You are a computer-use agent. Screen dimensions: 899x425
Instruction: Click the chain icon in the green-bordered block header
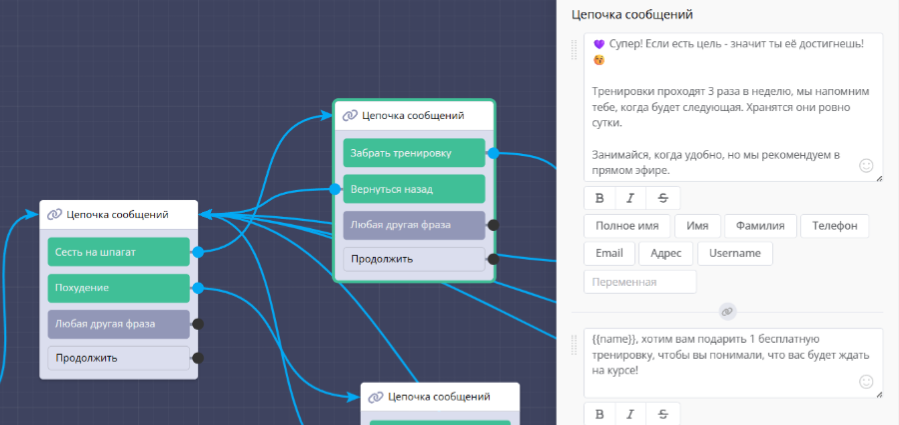[x=349, y=116]
